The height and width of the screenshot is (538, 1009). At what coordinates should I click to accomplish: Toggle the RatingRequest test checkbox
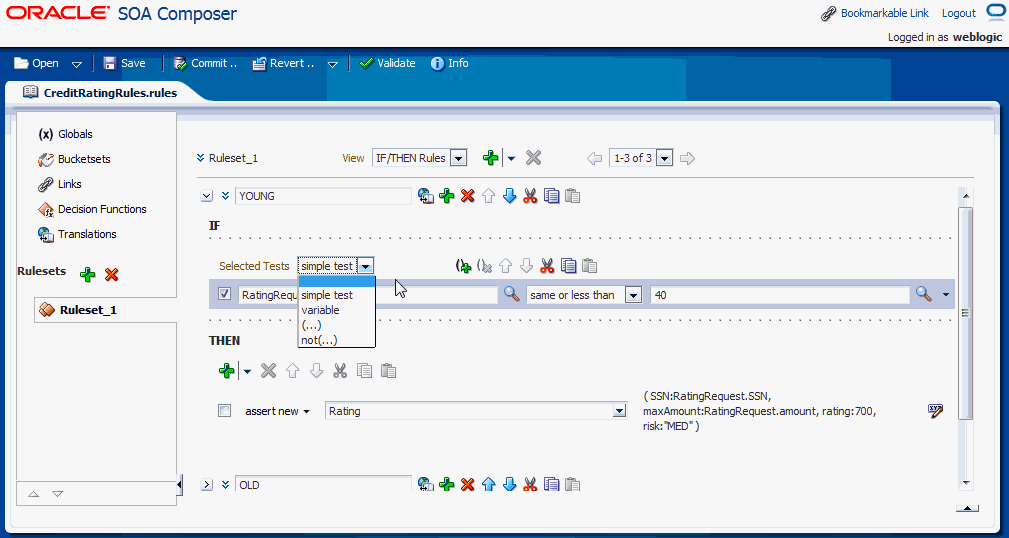(x=225, y=294)
